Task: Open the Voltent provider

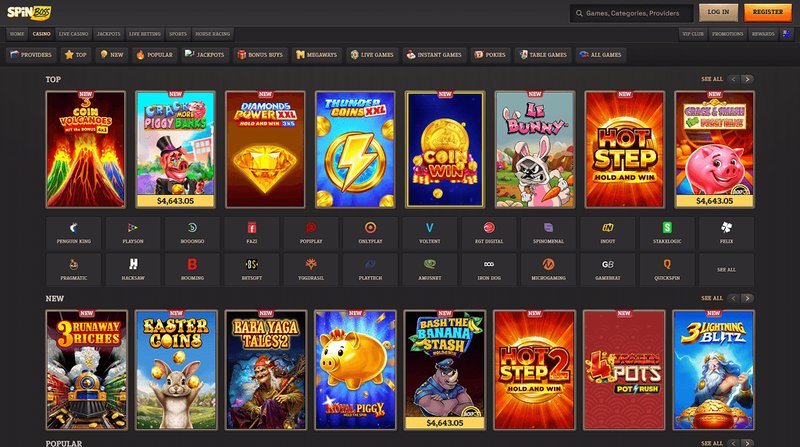Action: 430,232
